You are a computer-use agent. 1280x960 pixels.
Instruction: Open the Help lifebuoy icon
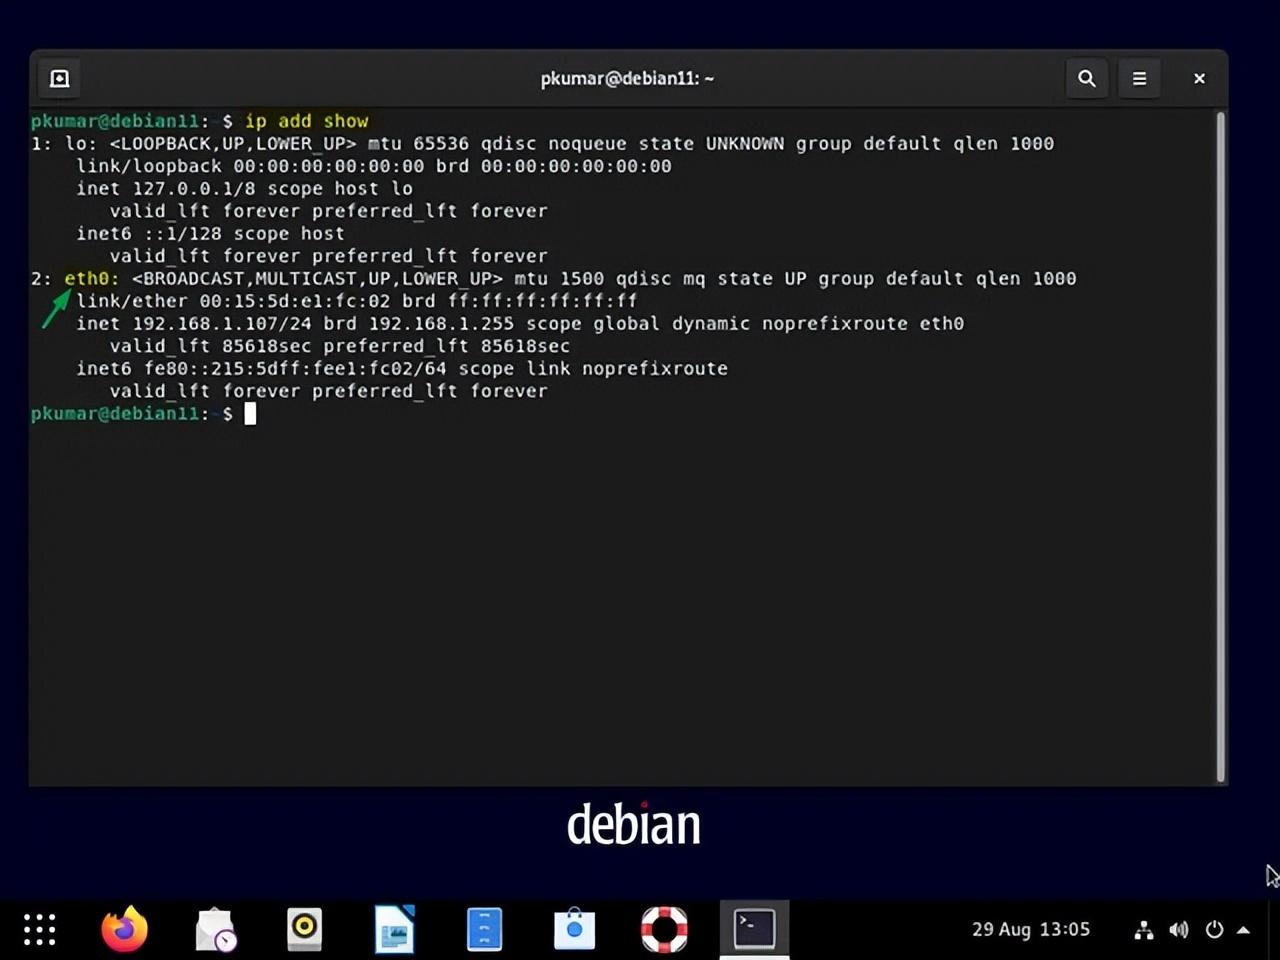664,929
